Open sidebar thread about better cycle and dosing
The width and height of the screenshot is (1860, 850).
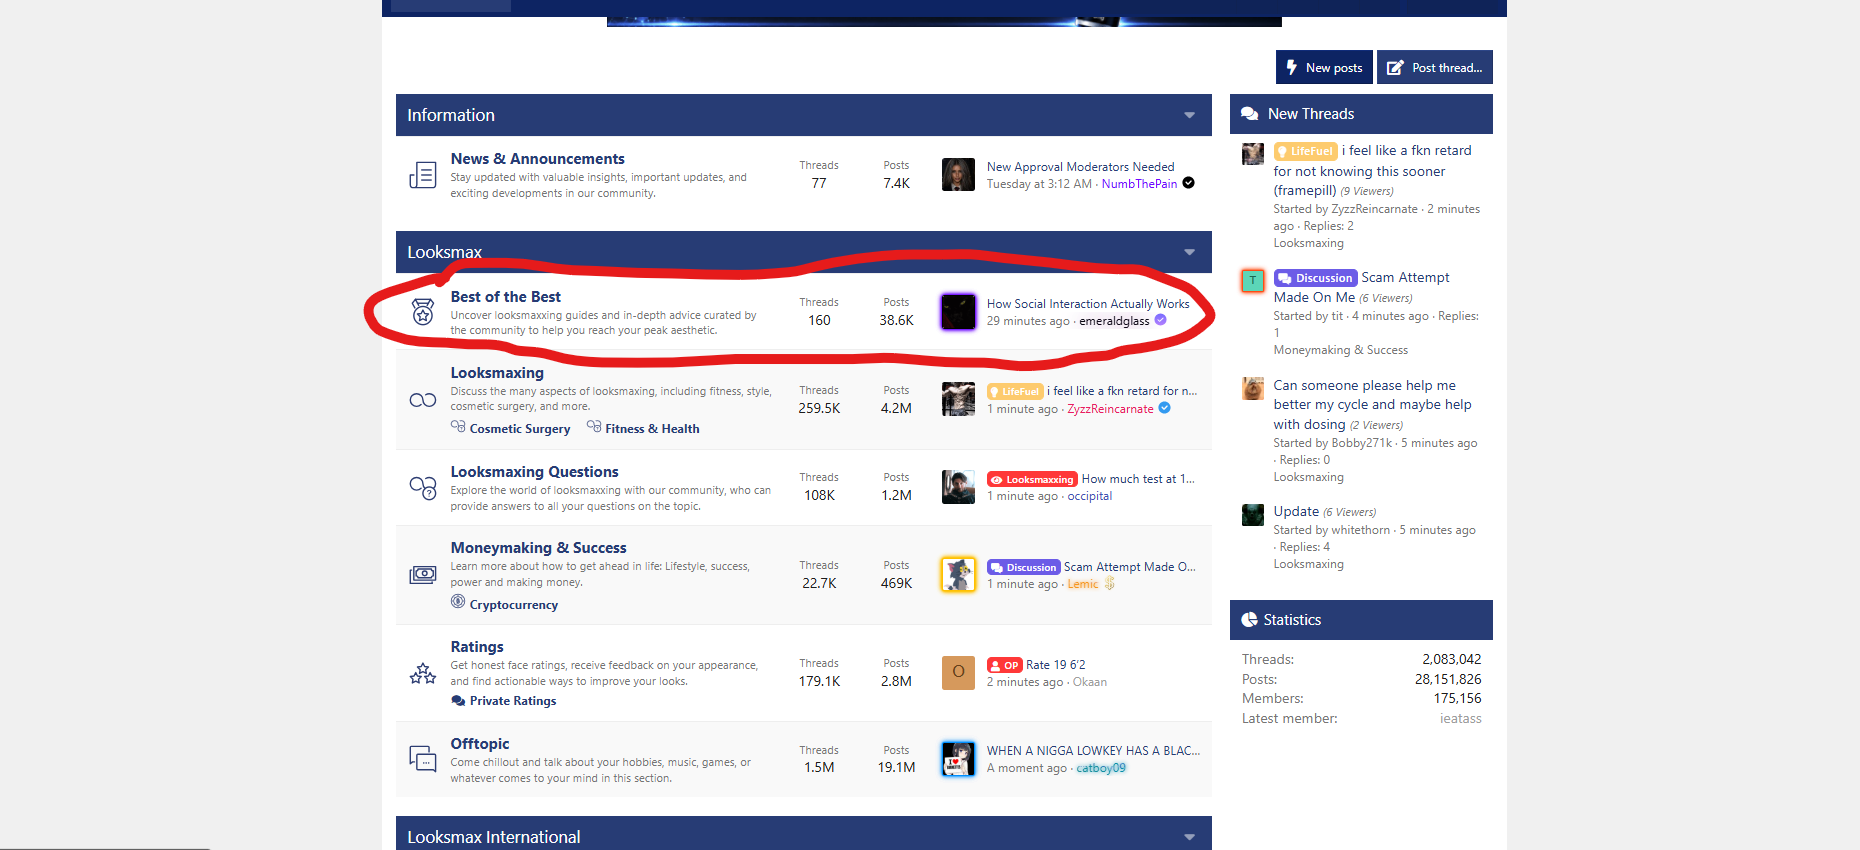(x=1372, y=405)
